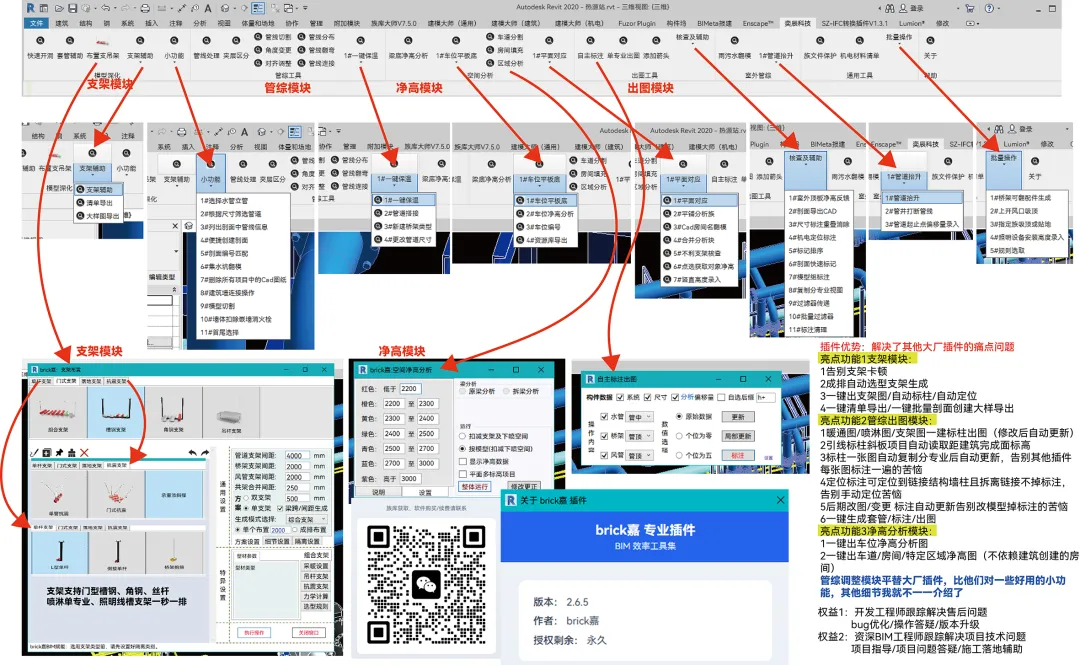Click the red X delete icon in the 支架 window

point(84,453)
